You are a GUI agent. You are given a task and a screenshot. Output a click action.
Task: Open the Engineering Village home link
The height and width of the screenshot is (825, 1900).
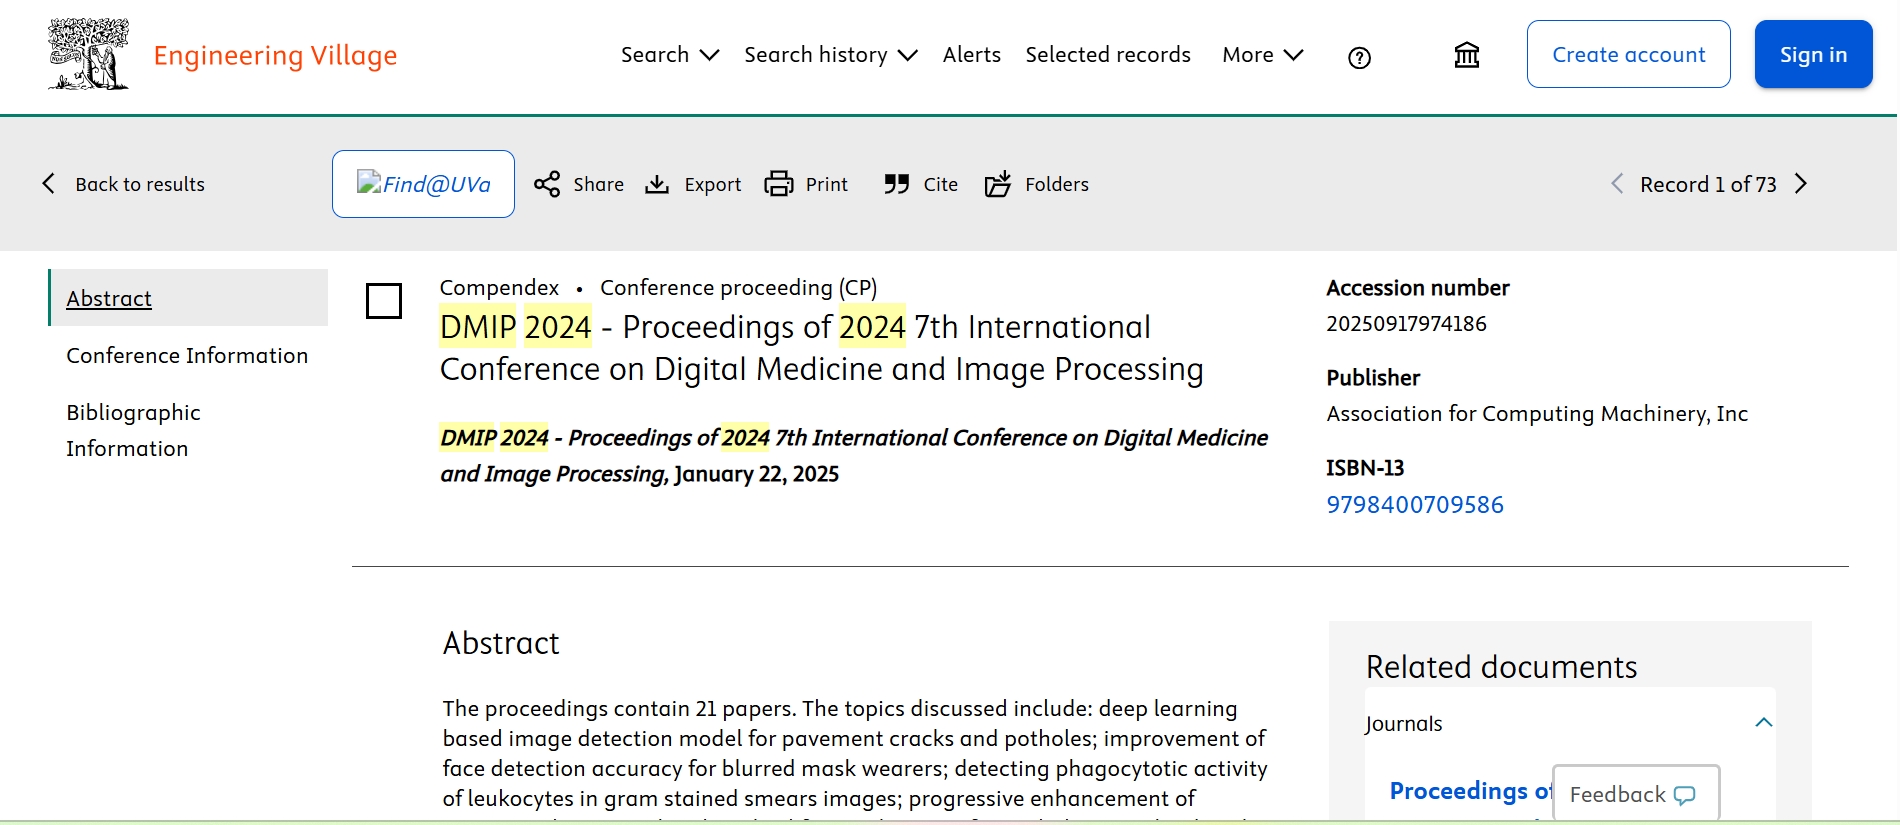[275, 55]
